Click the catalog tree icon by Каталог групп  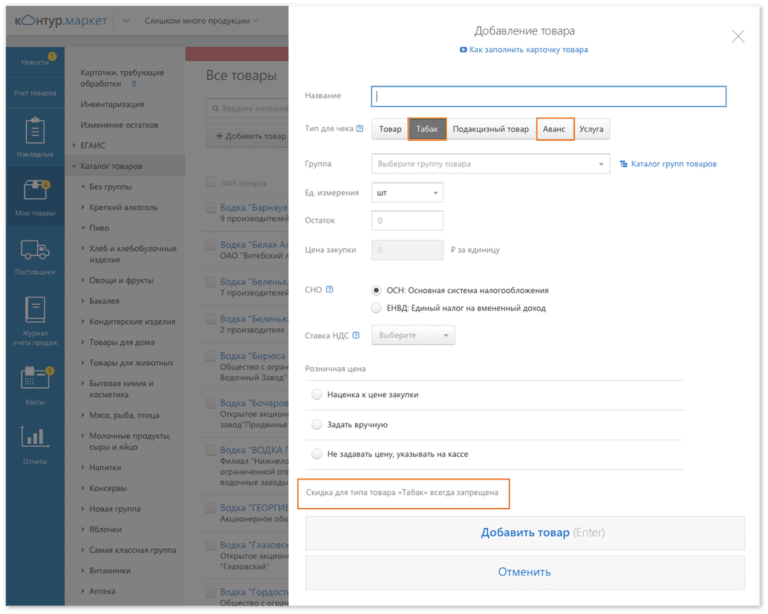[x=624, y=164]
